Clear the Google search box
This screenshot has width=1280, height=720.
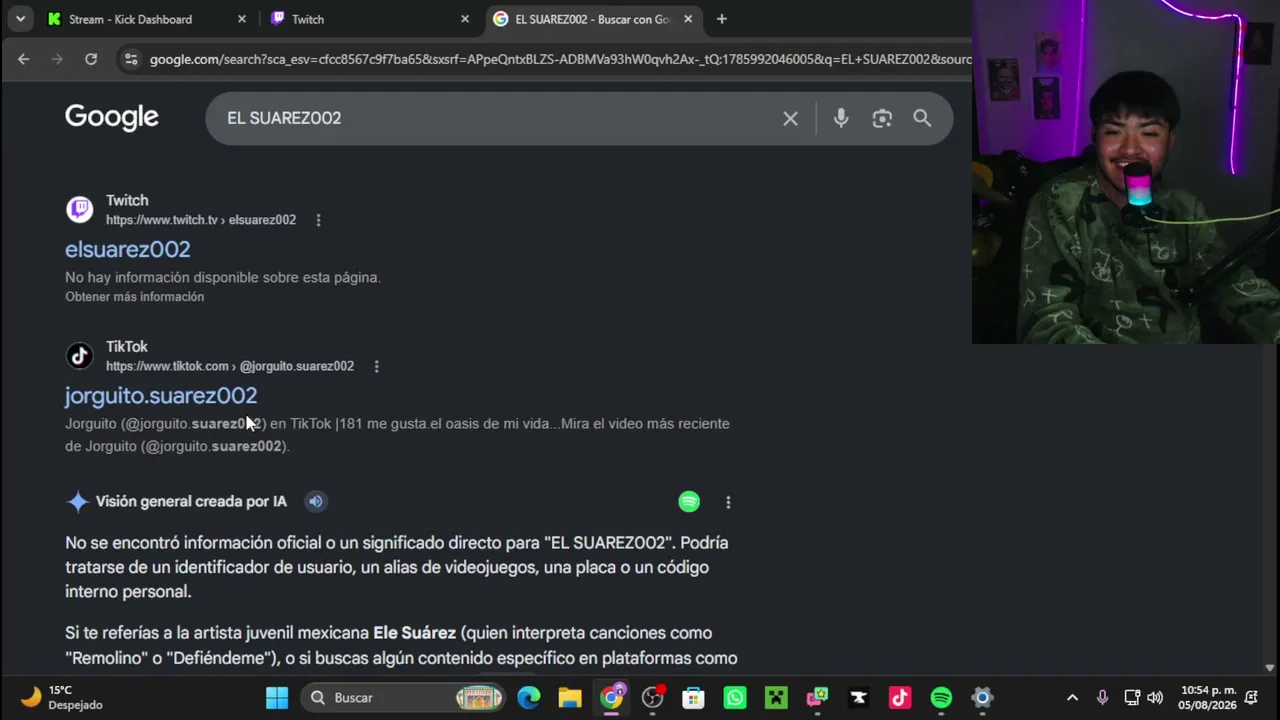coord(790,118)
